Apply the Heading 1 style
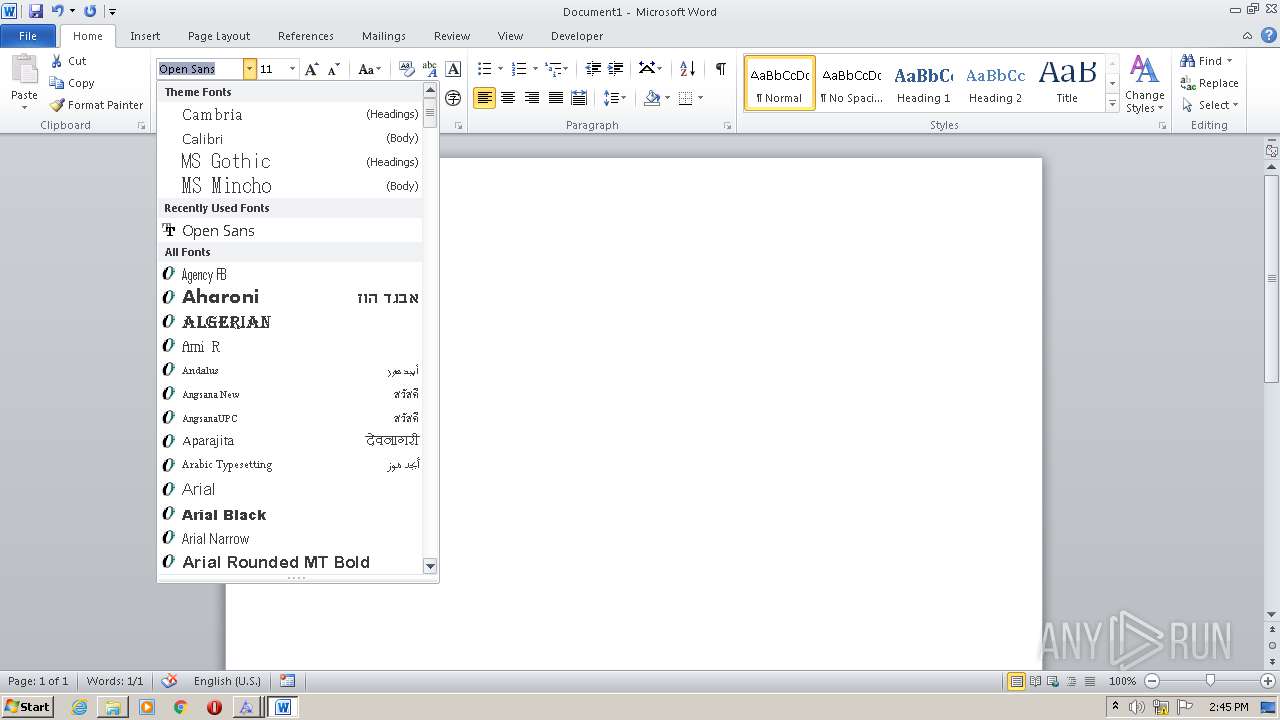The height and width of the screenshot is (720, 1280). (923, 83)
